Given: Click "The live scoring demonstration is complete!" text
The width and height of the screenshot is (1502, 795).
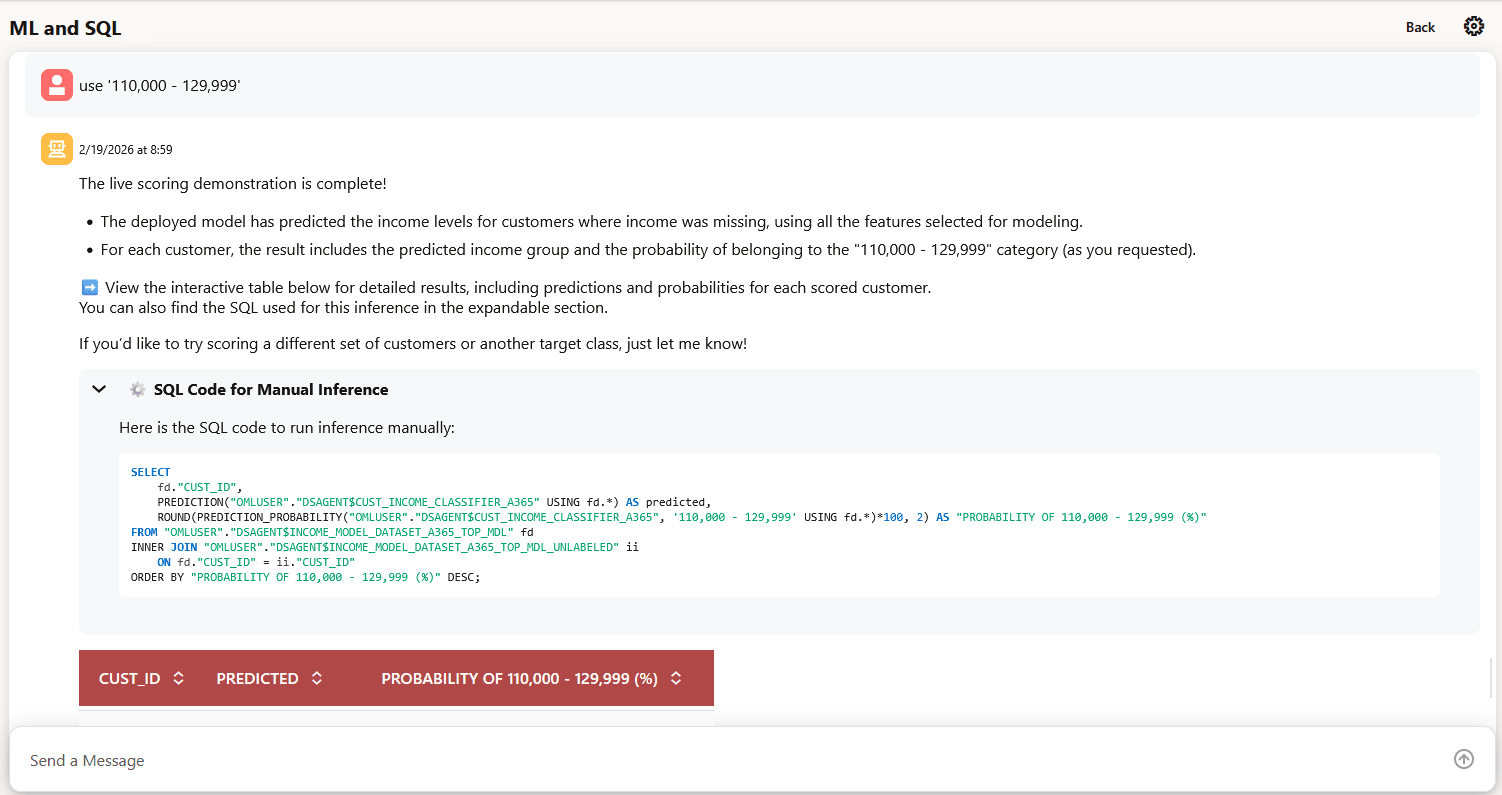Looking at the screenshot, I should pyautogui.click(x=233, y=184).
